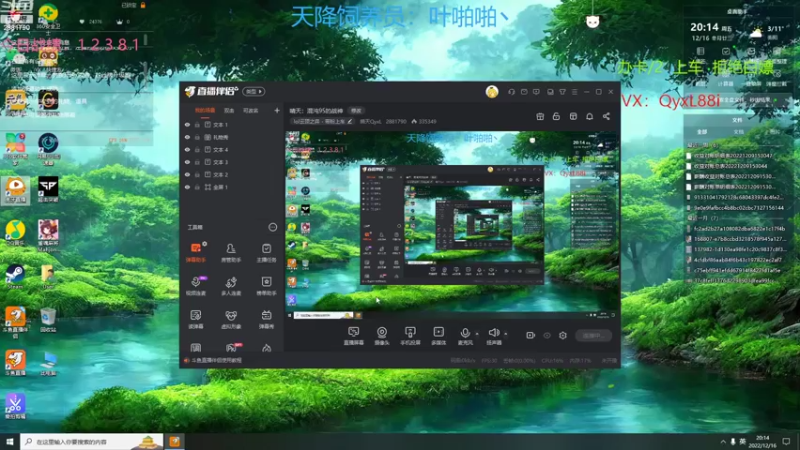Image resolution: width=800 pixels, height=450 pixels.
Task: Select the 文本 3 layer row
Action: coord(232,162)
